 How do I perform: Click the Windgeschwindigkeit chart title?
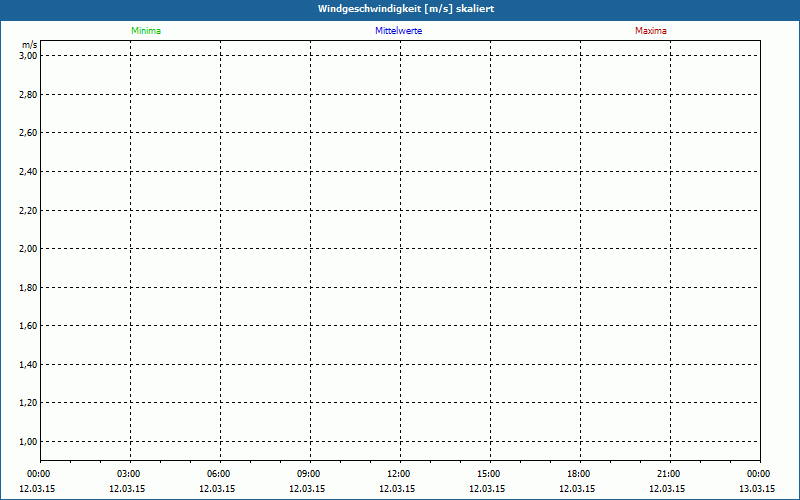click(x=406, y=9)
